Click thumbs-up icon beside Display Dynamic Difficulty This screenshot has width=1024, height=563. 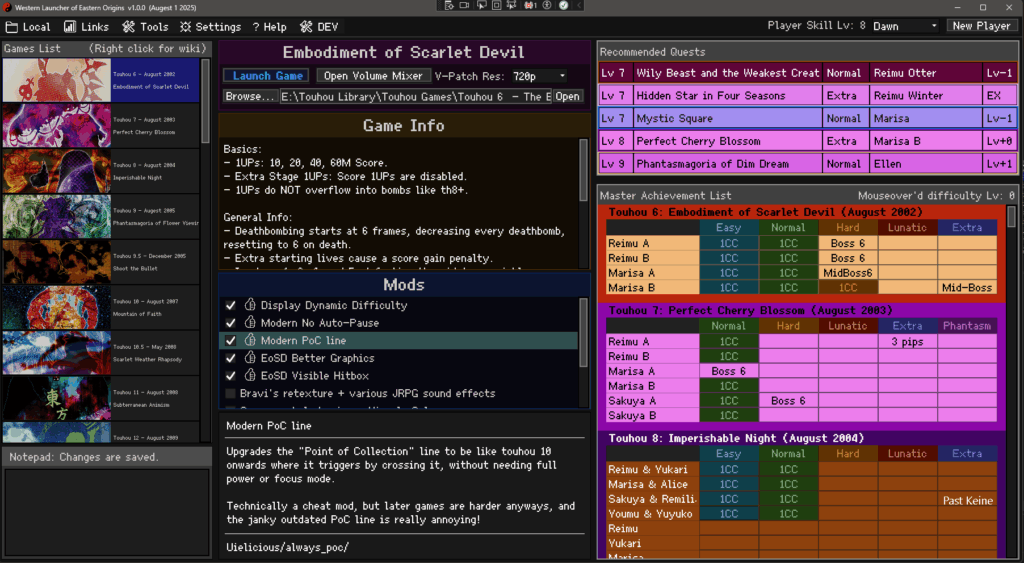(250, 305)
